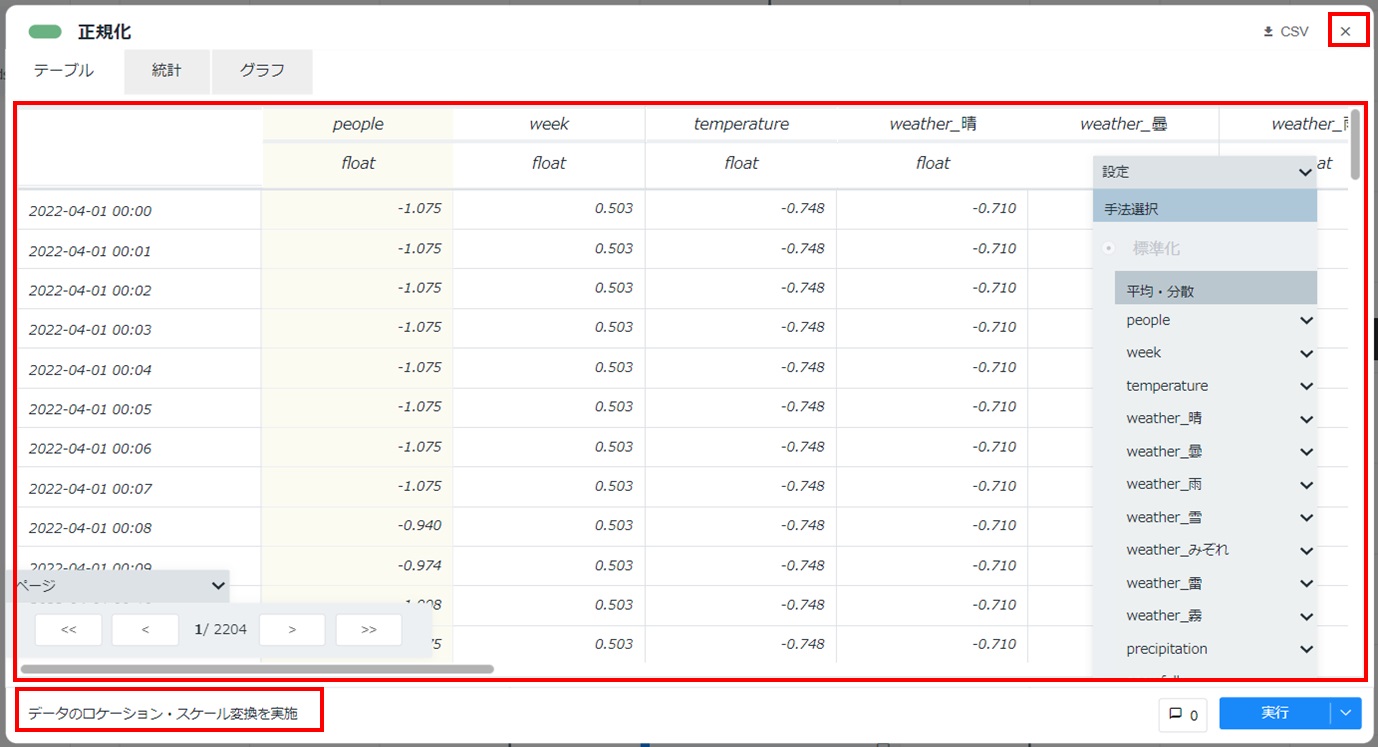Click the people column header

(x=358, y=124)
